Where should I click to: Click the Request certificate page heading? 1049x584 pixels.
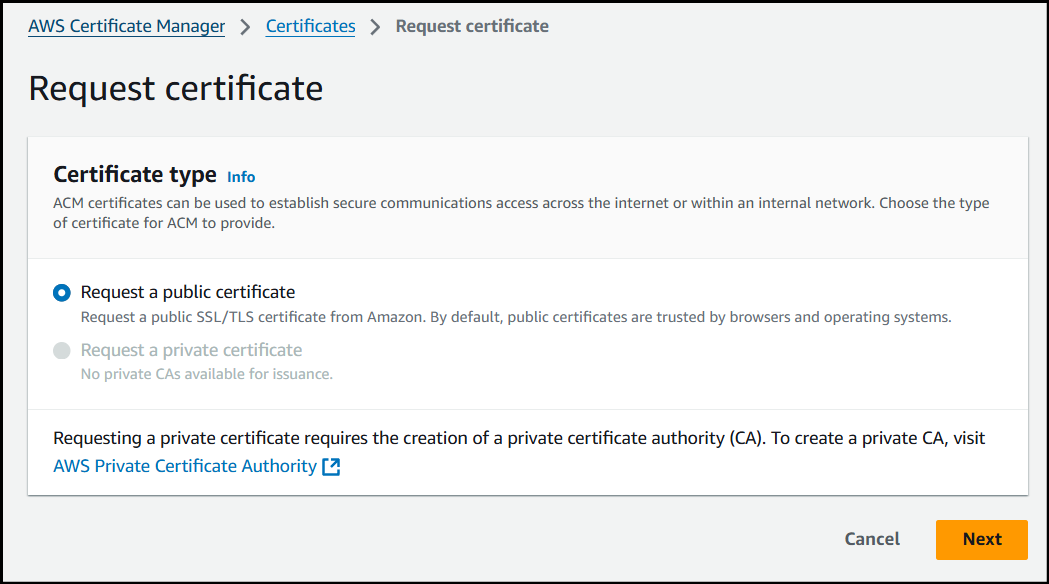pyautogui.click(x=176, y=88)
